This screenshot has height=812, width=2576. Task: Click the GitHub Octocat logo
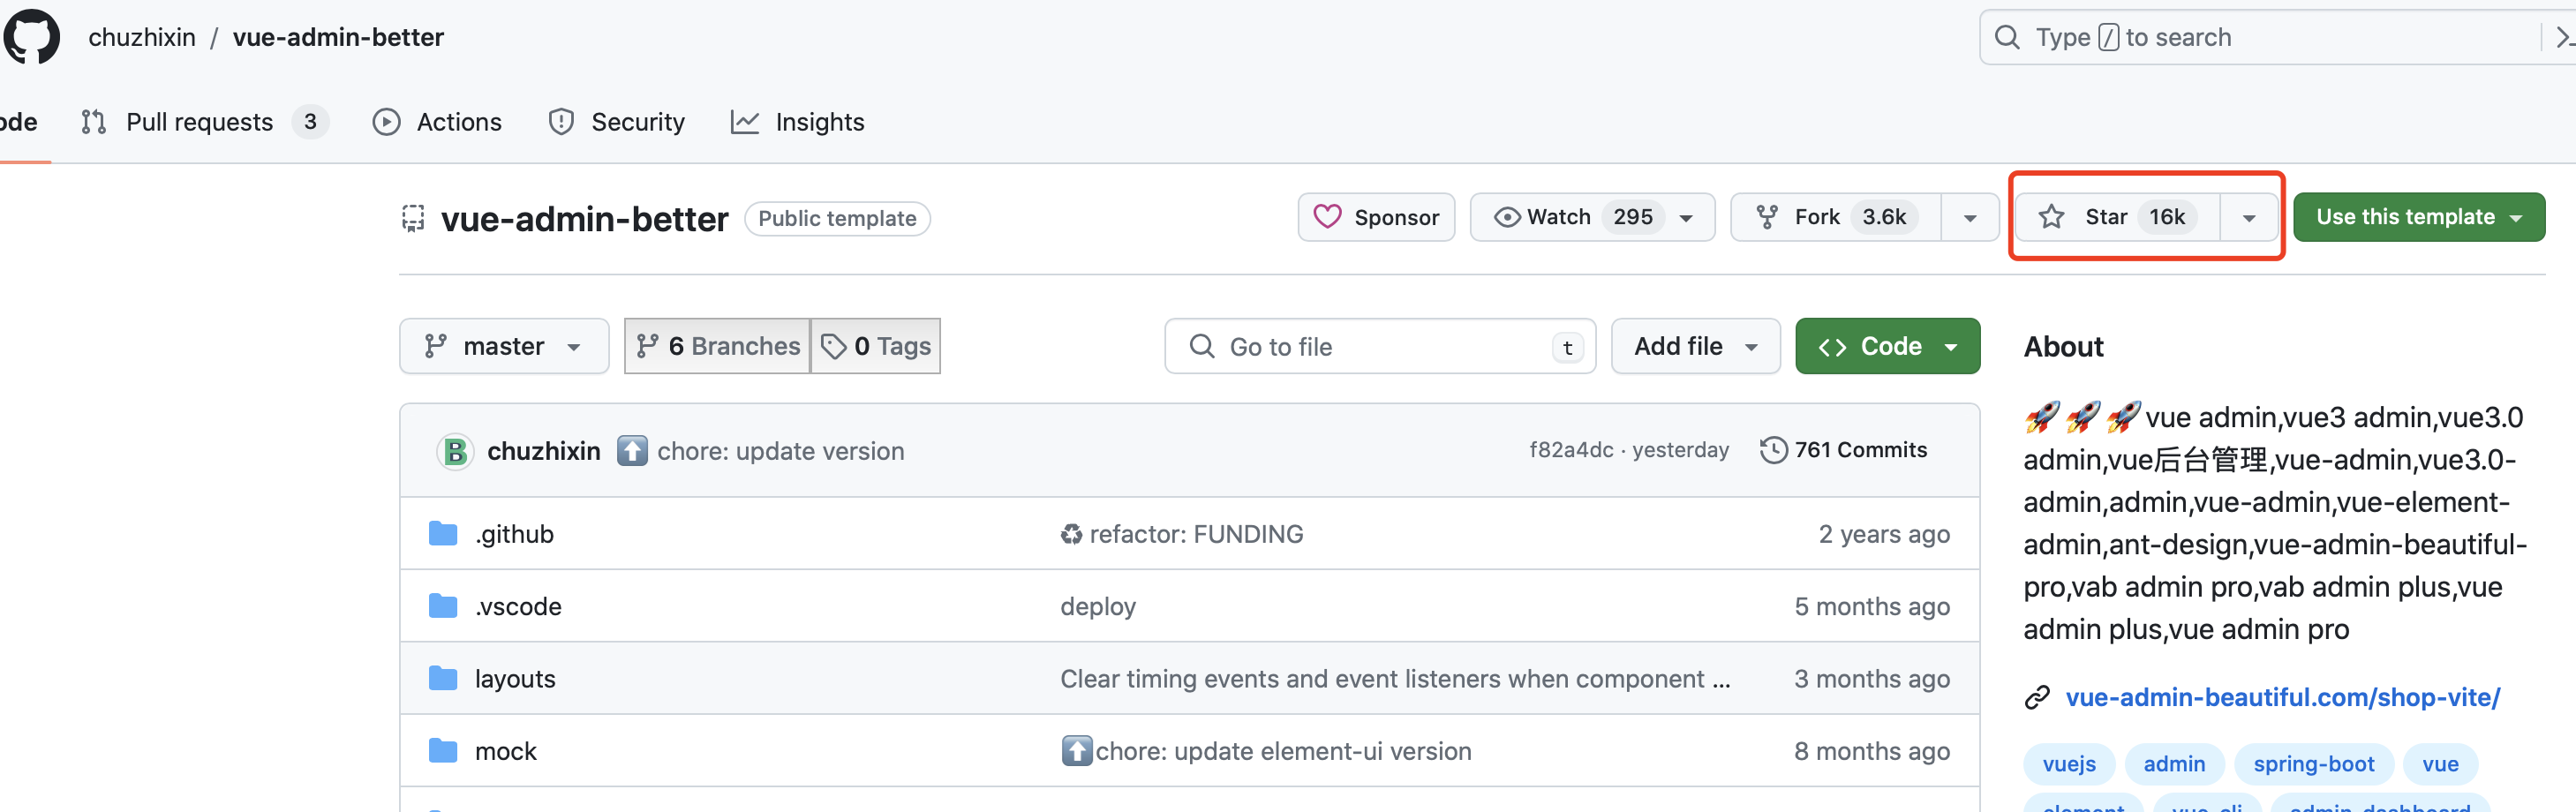32,37
